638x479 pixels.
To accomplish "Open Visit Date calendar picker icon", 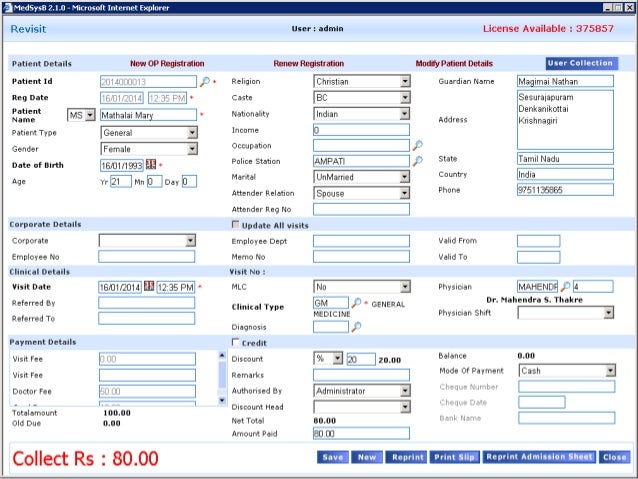I will [149, 286].
